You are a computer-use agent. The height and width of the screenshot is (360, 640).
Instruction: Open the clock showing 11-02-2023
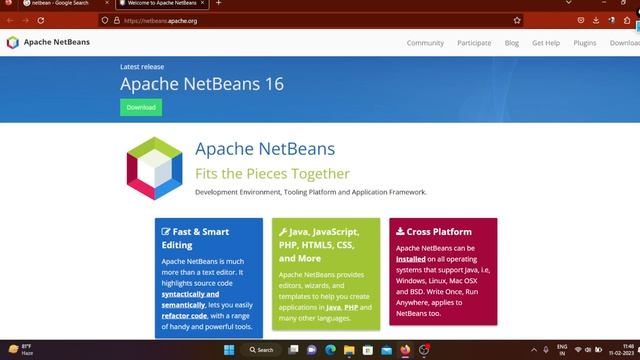pyautogui.click(x=622, y=350)
